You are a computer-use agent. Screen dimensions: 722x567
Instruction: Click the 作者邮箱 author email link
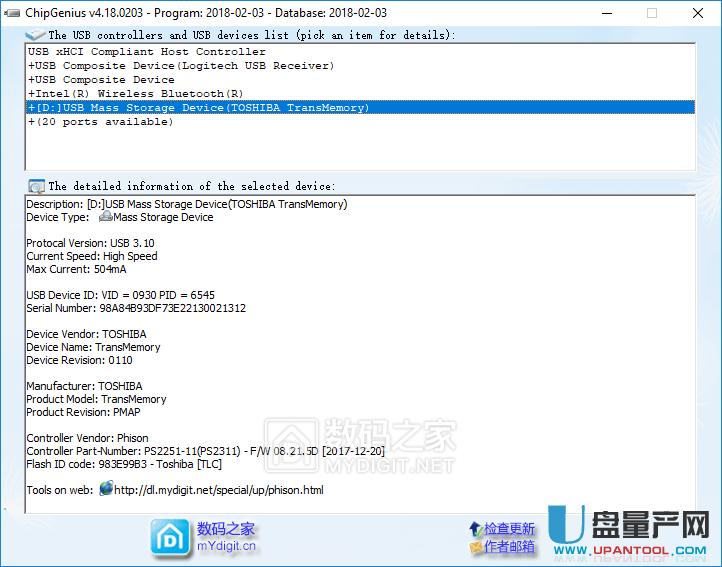tap(510, 547)
